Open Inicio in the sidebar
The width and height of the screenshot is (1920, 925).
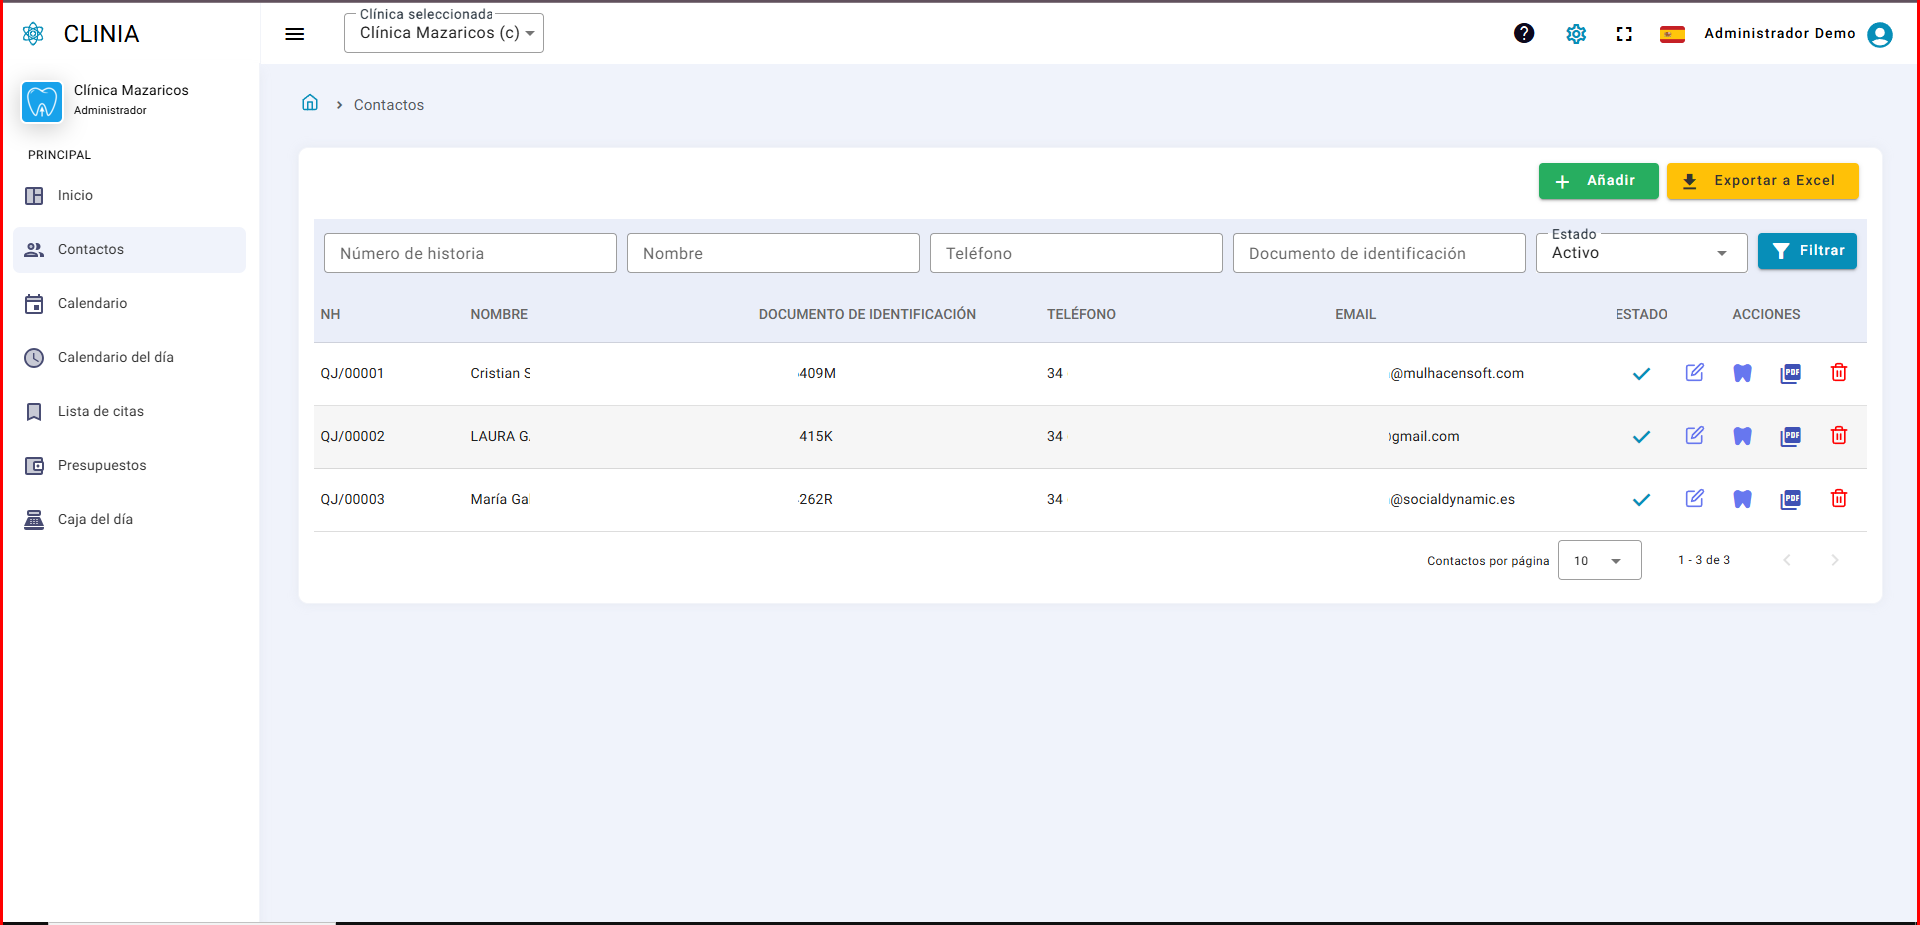pos(129,196)
